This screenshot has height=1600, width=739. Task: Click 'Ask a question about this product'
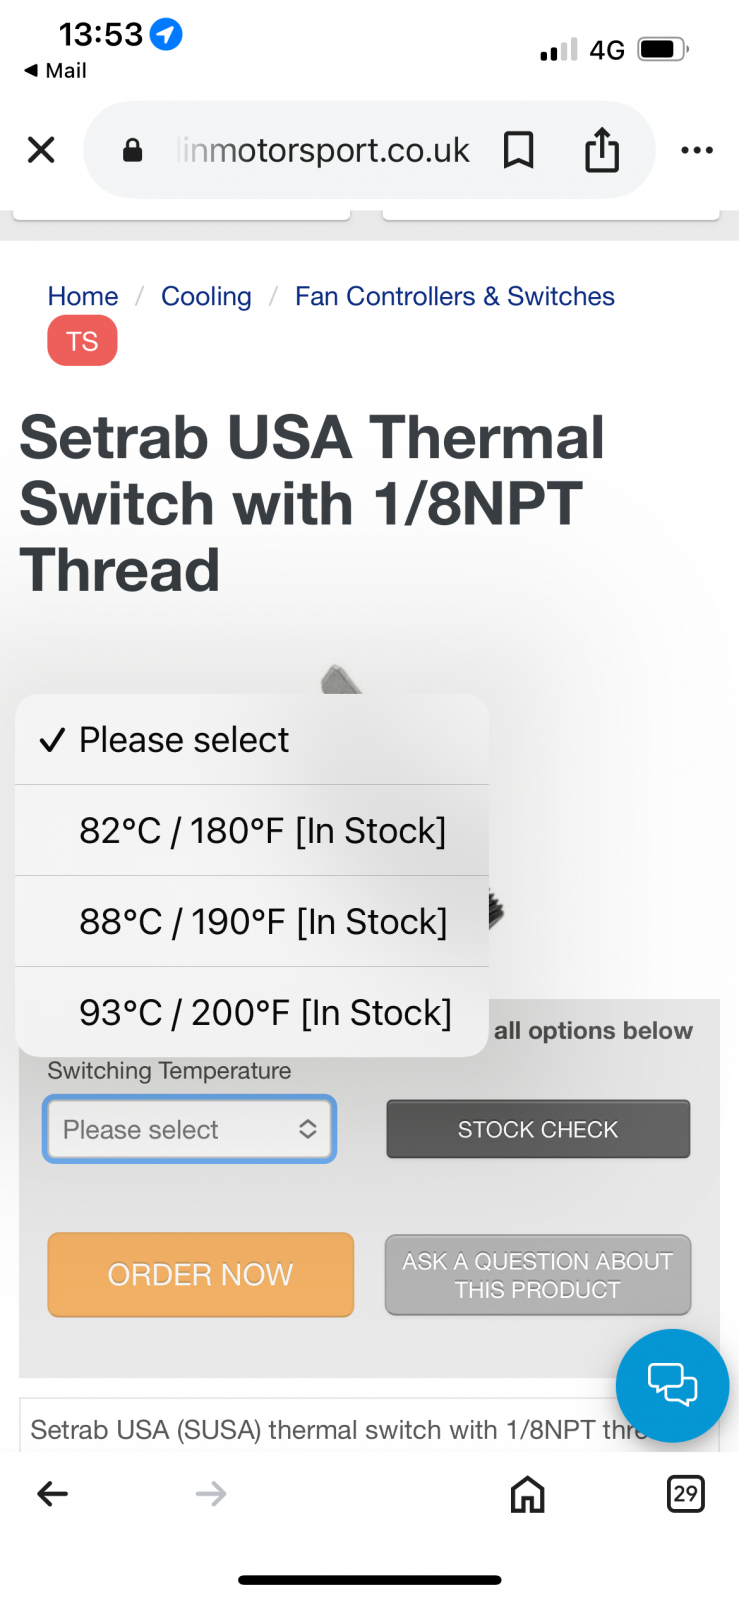(x=538, y=1275)
